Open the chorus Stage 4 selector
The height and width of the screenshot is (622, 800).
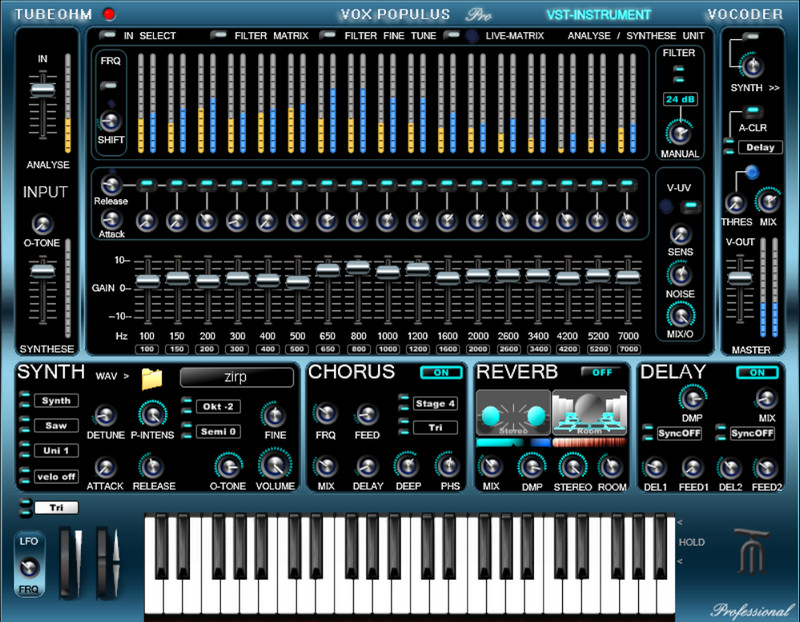click(x=435, y=404)
